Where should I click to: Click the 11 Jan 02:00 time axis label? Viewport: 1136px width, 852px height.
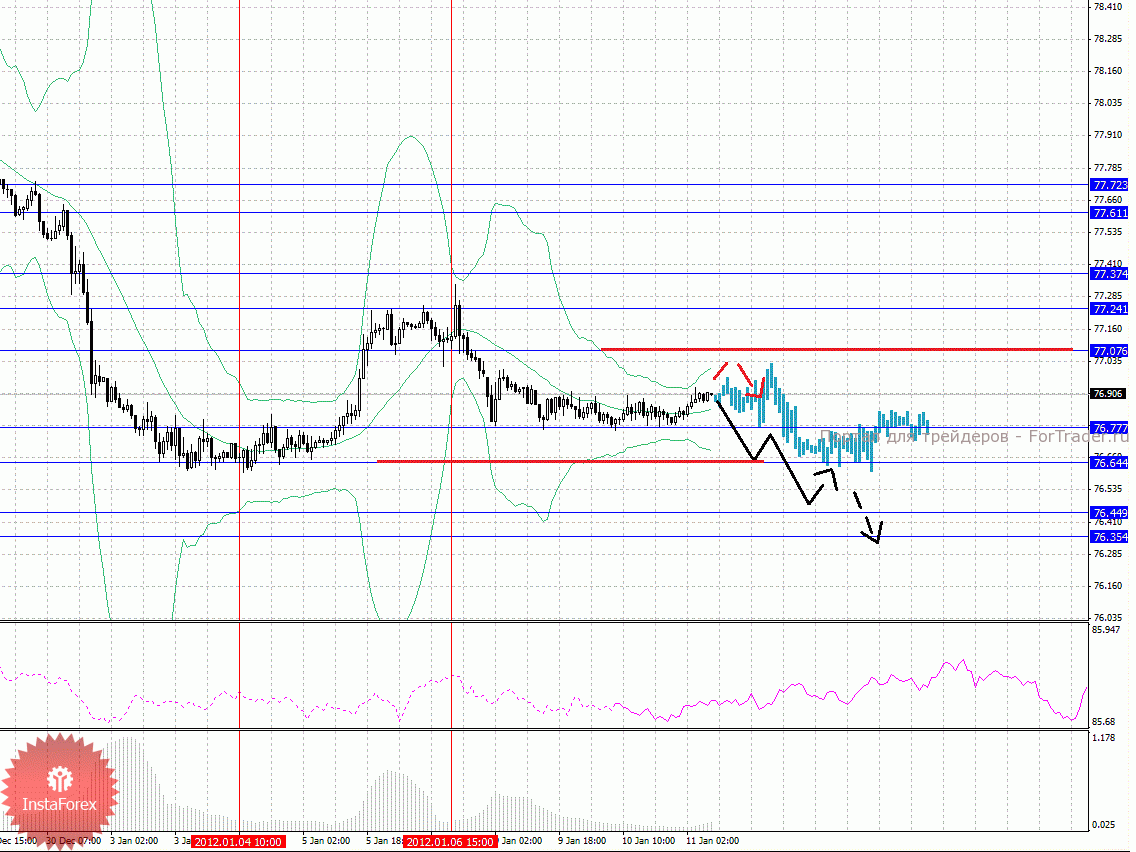[712, 842]
